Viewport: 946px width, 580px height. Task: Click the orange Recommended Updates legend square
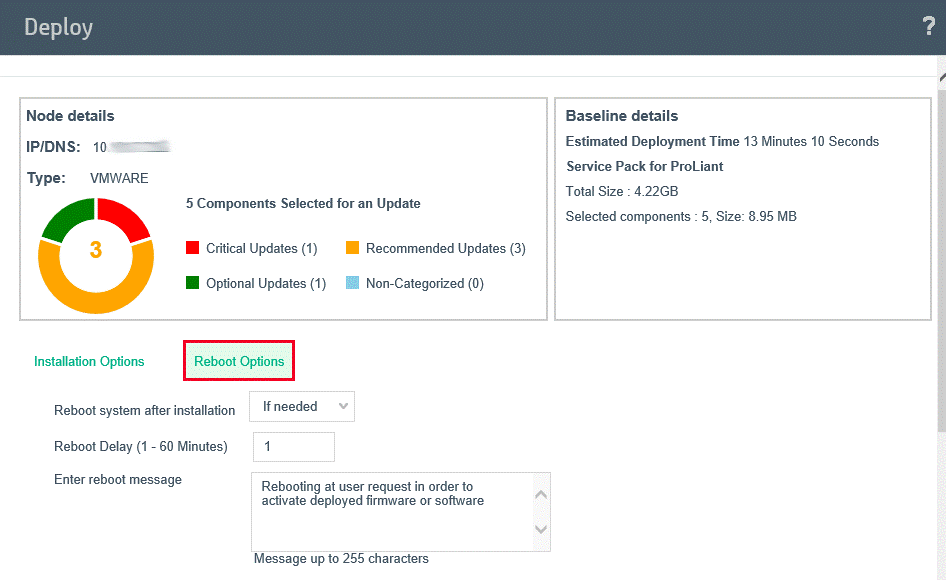pos(353,248)
